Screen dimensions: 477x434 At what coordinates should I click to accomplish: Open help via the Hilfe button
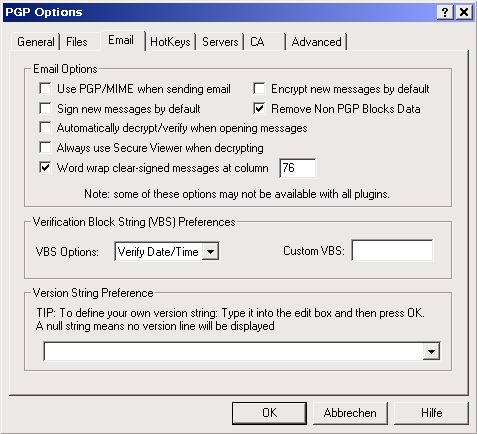coord(431,413)
